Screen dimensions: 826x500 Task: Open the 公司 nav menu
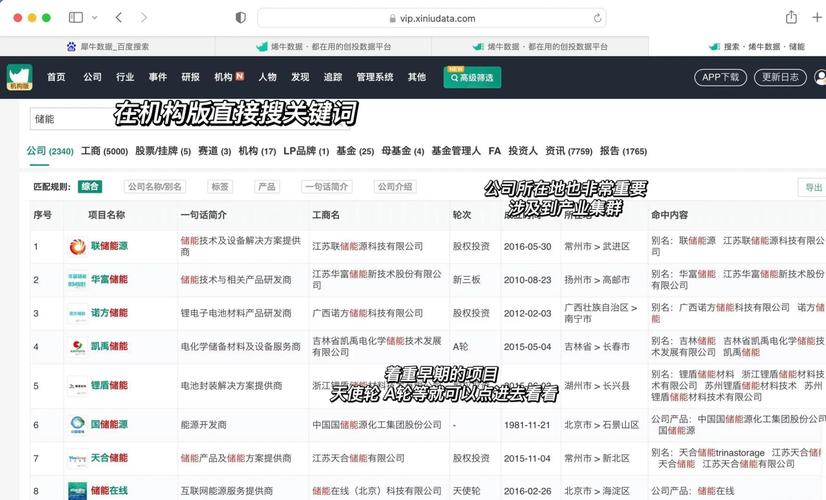[x=92, y=77]
